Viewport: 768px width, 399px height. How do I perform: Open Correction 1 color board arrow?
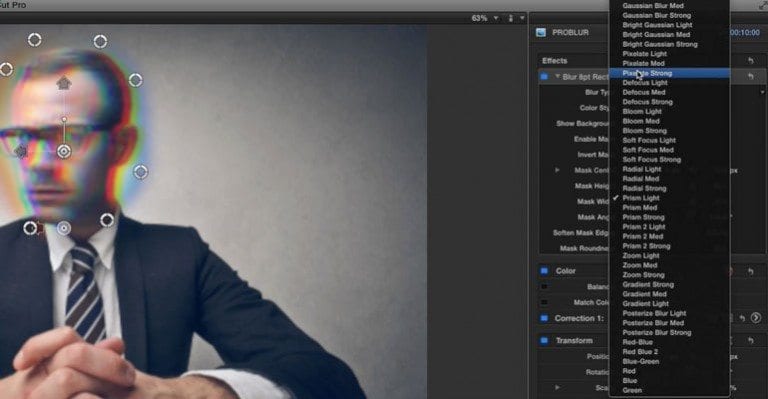pyautogui.click(x=756, y=318)
